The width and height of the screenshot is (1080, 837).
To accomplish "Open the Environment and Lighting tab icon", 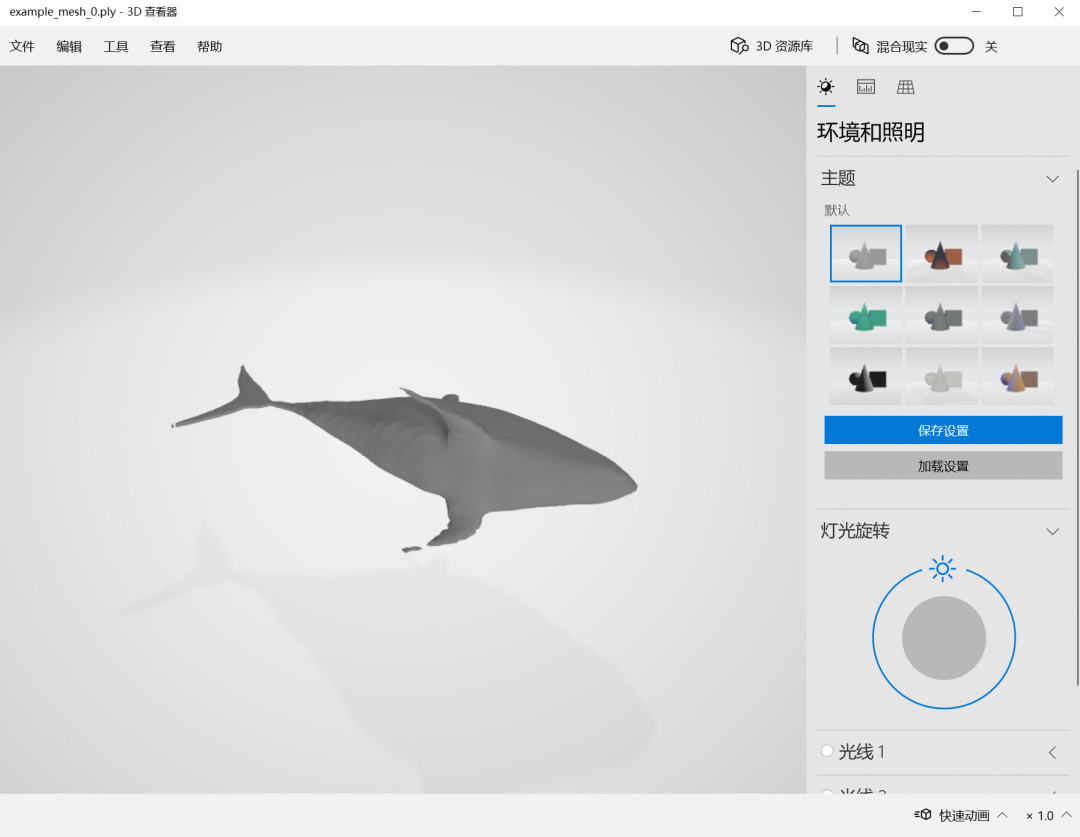I will click(x=826, y=87).
